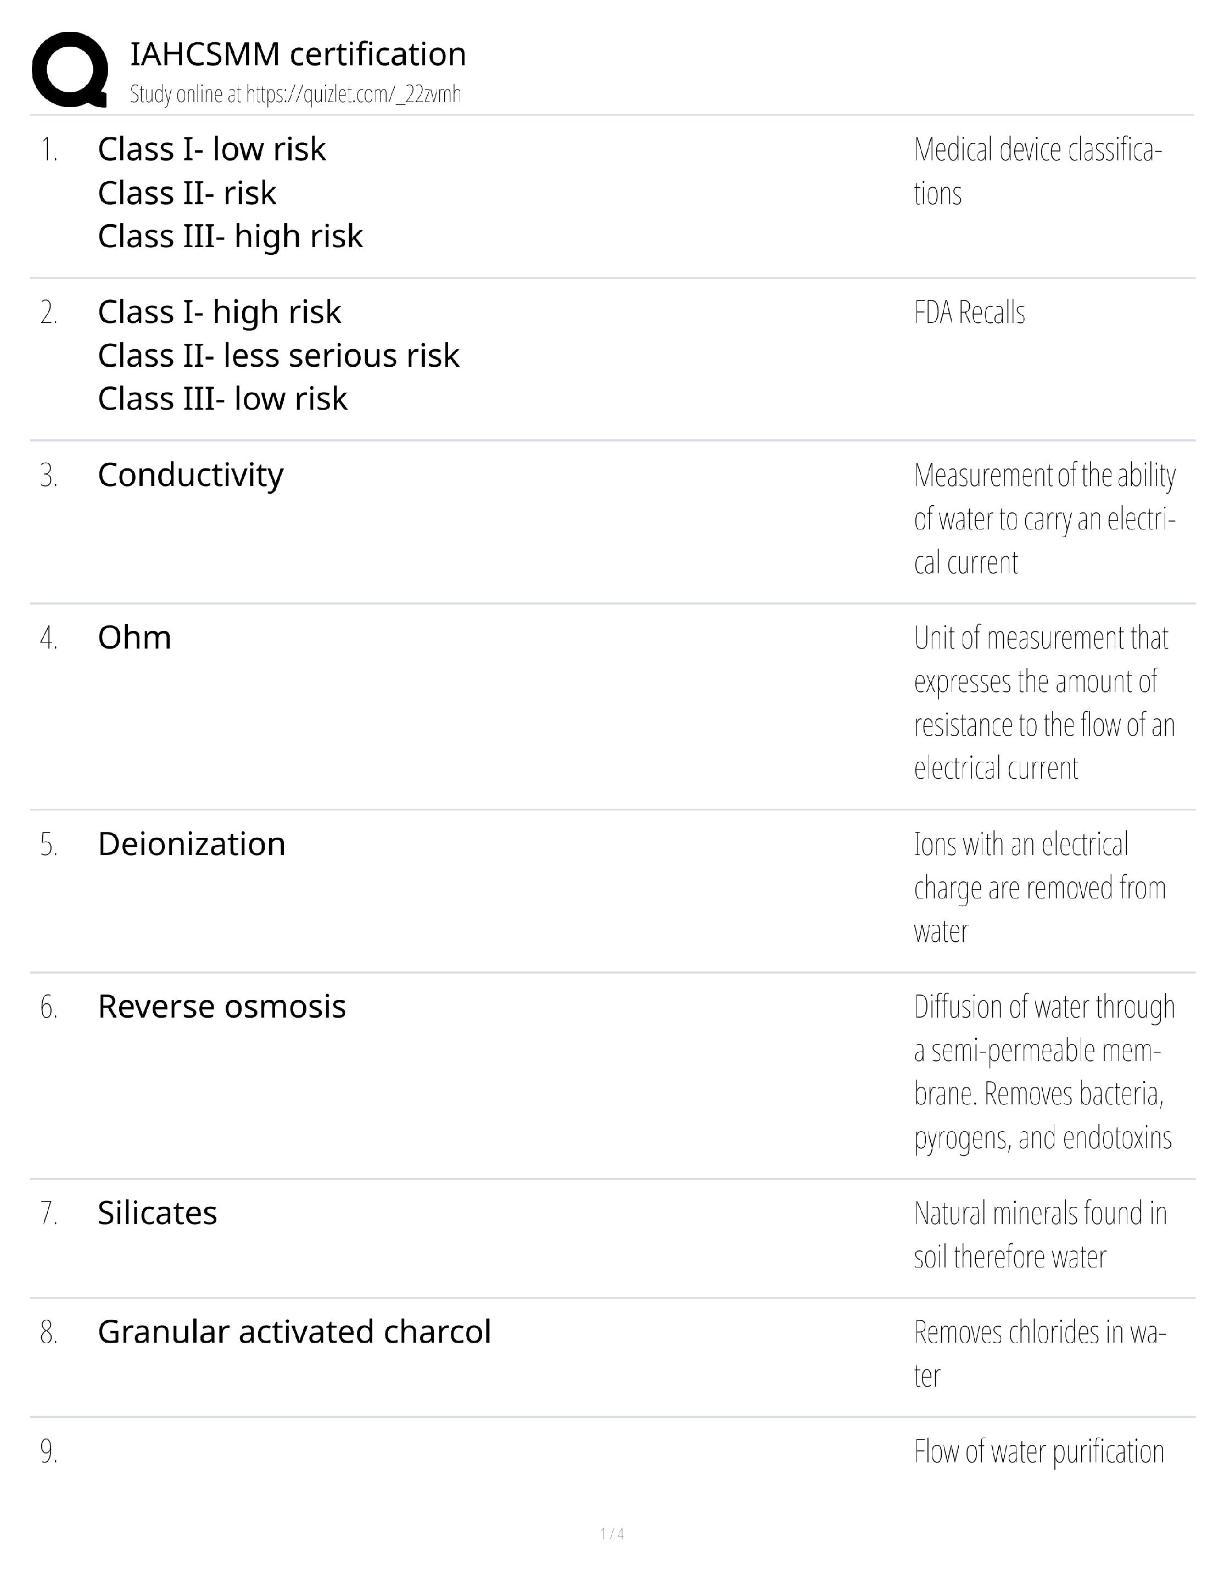Click the page number 1 / 4 indicator
1224x1584 pixels.
[612, 1534]
